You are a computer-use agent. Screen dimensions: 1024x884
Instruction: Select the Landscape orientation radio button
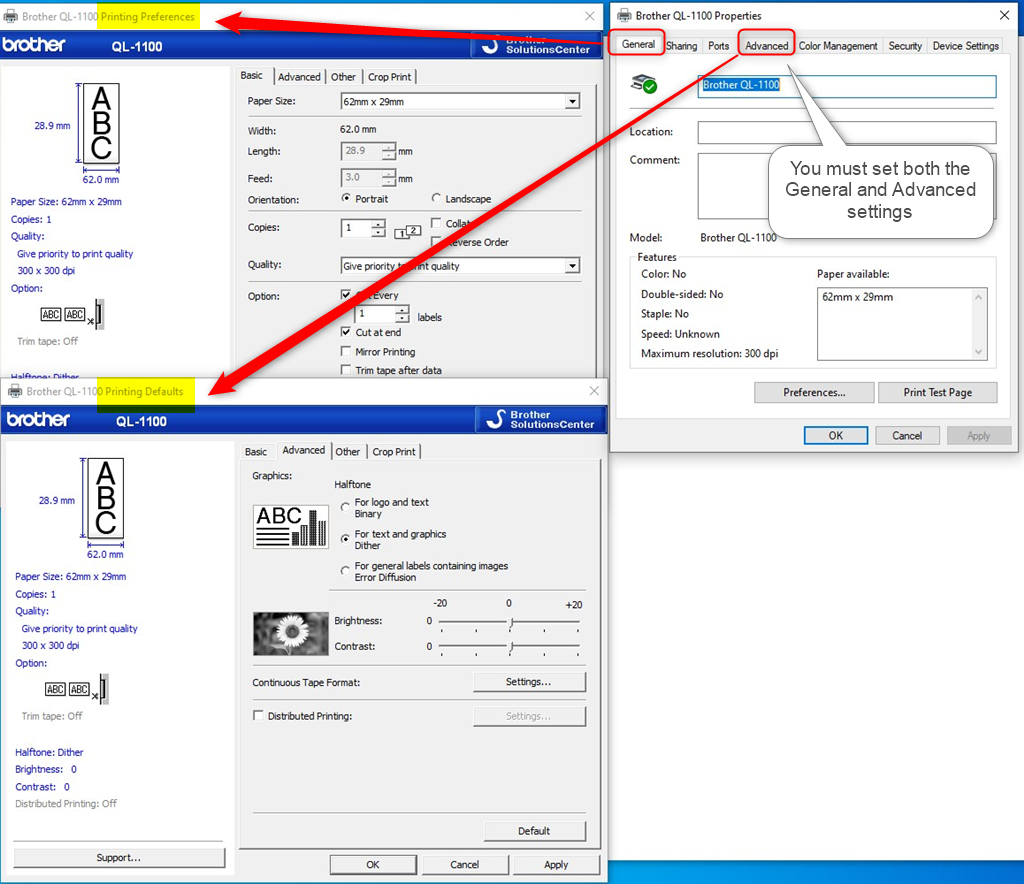[x=436, y=198]
